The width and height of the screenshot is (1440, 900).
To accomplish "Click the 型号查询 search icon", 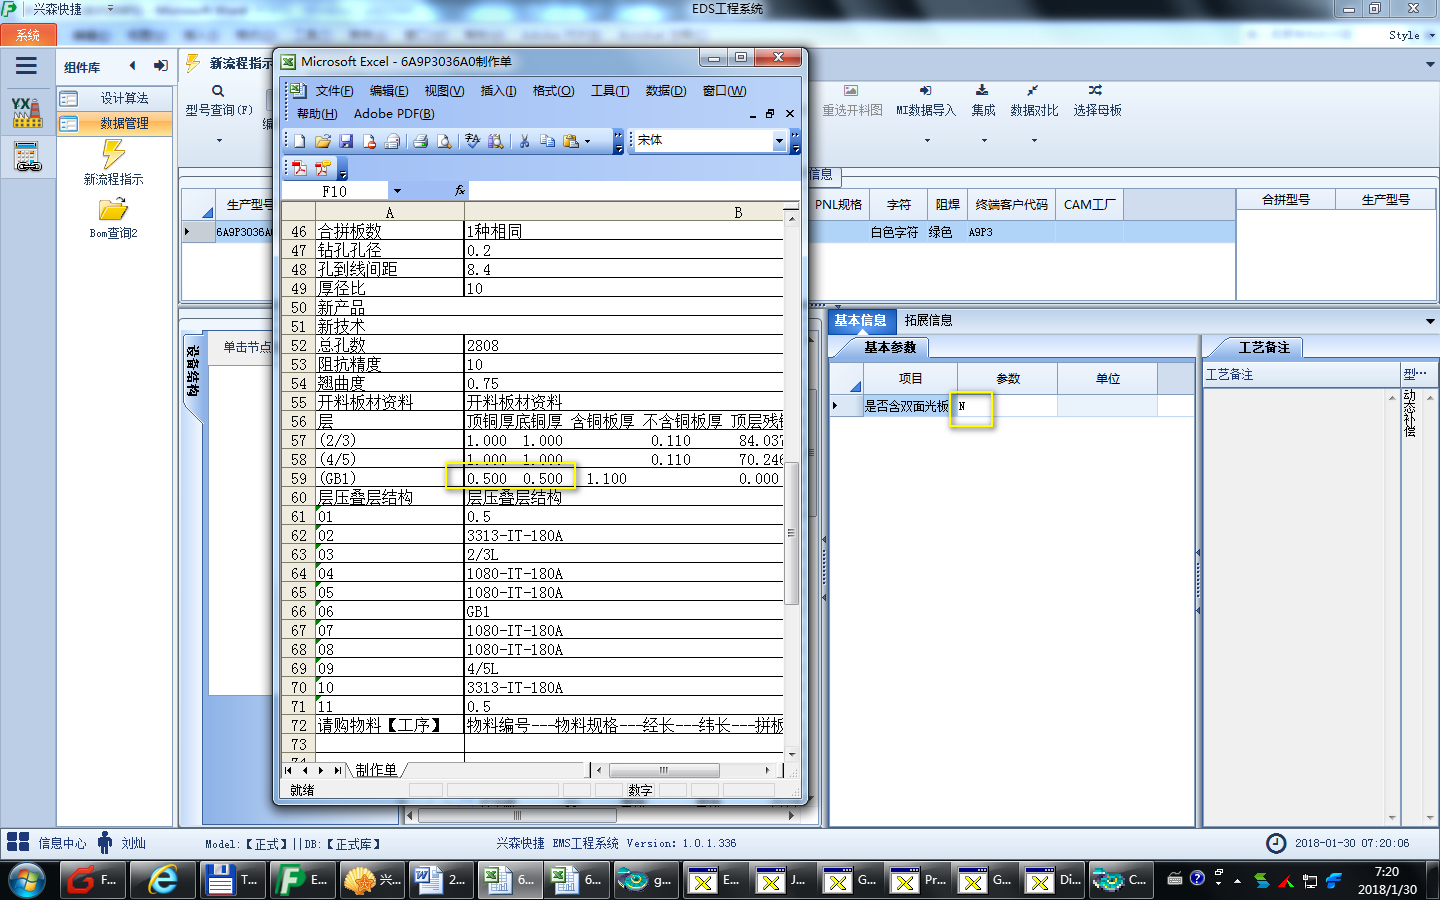I will coord(218,91).
